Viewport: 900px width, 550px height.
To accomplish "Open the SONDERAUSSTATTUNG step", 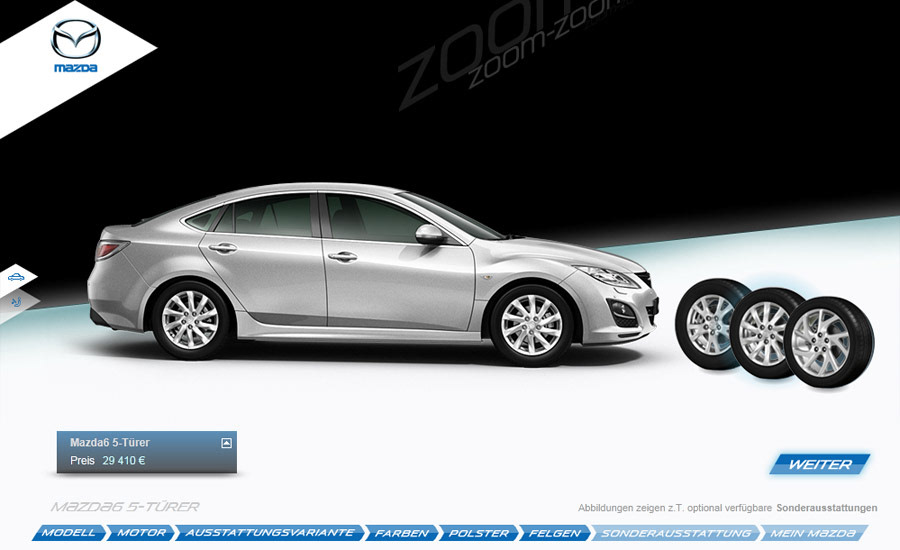I will (x=676, y=533).
